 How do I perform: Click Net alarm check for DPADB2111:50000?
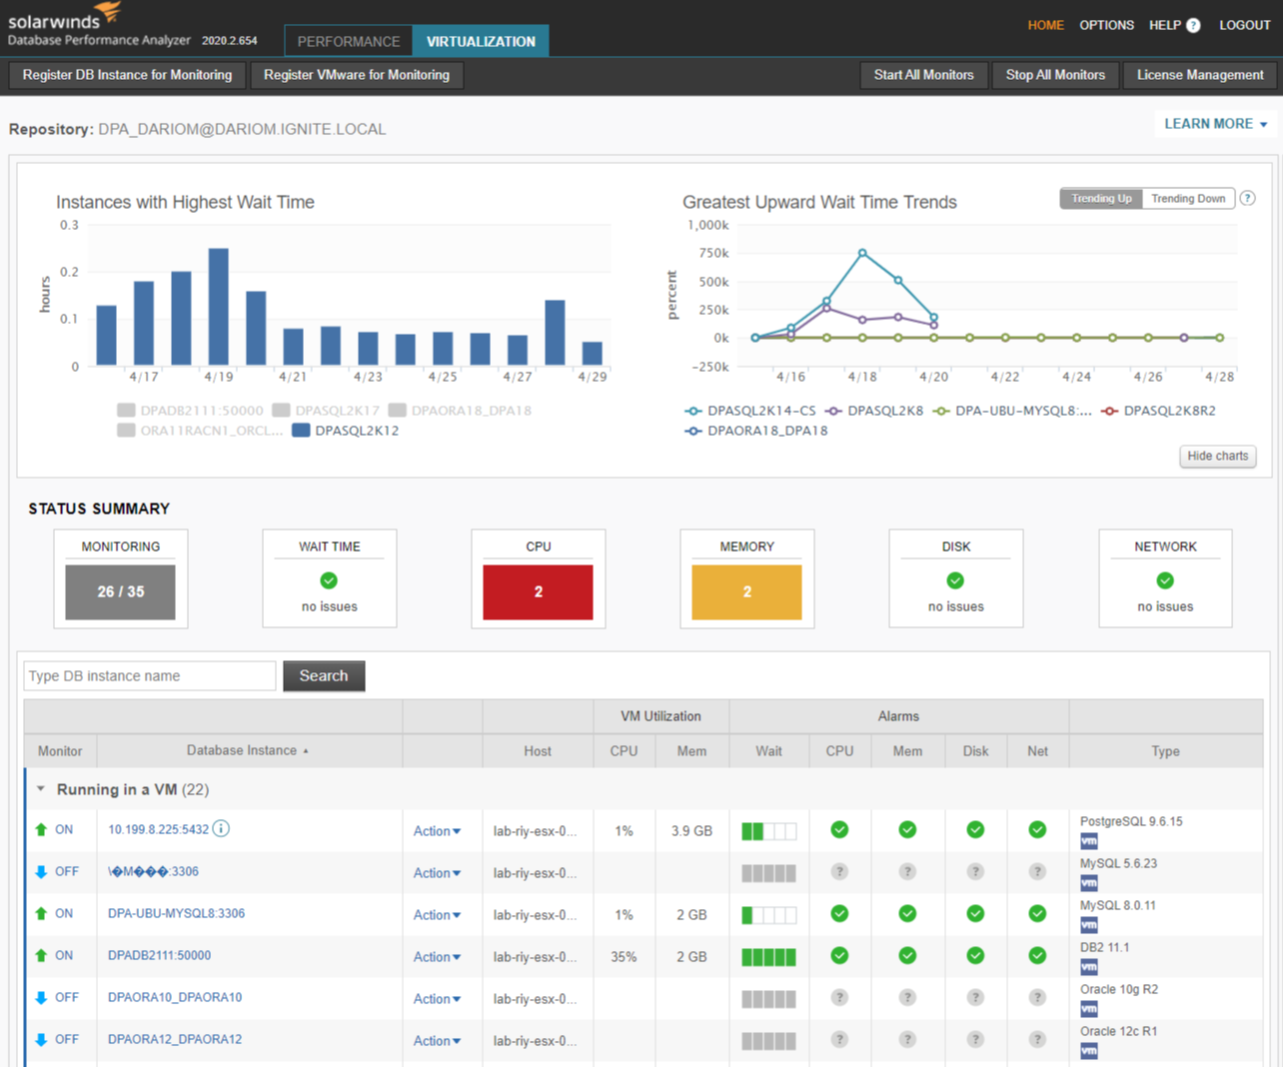pos(1037,956)
